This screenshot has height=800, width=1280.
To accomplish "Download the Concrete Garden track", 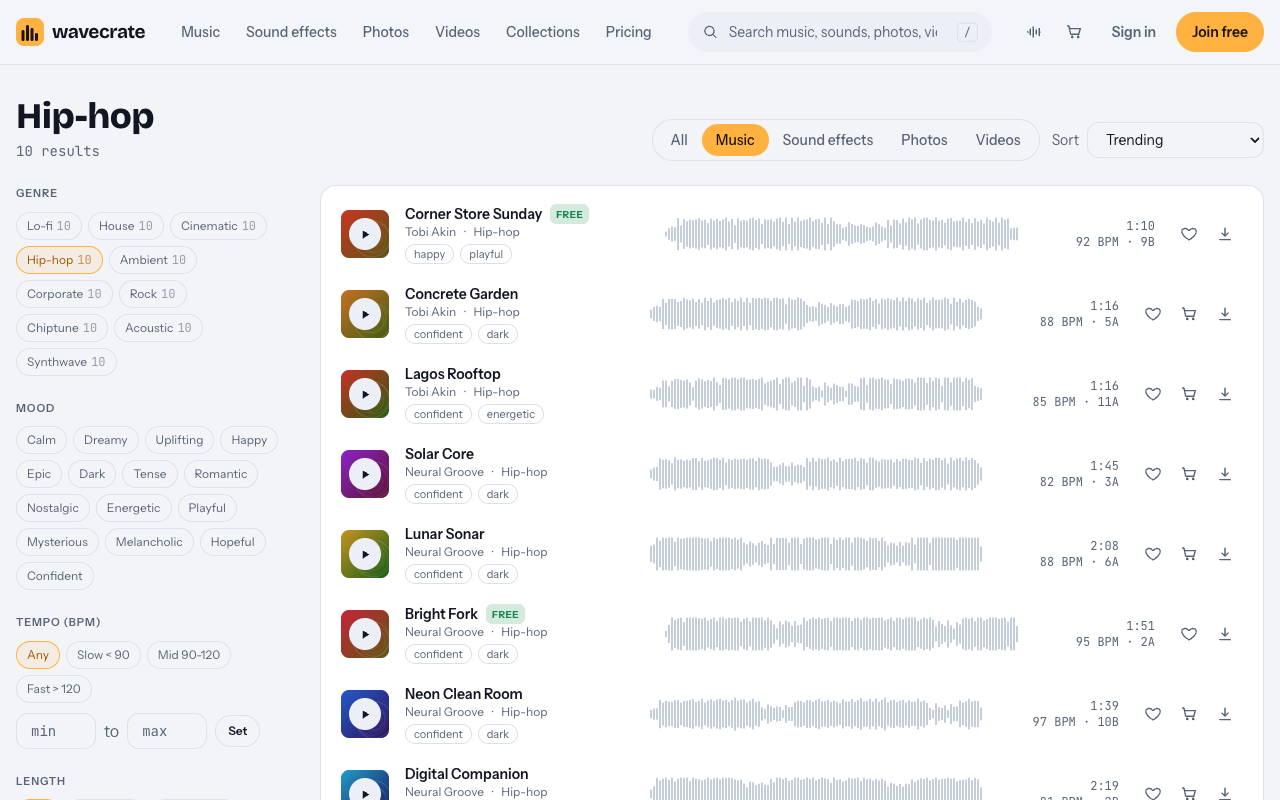I will (x=1225, y=314).
